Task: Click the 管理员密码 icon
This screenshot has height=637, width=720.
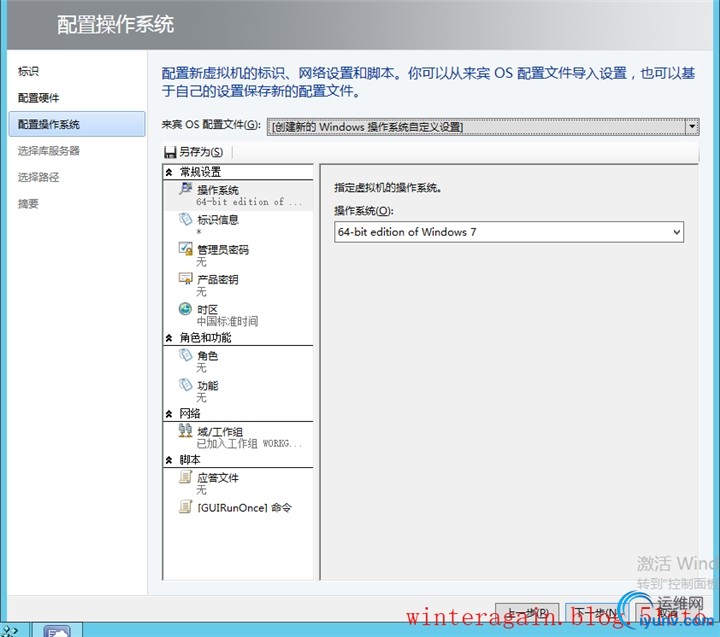Action: [186, 248]
